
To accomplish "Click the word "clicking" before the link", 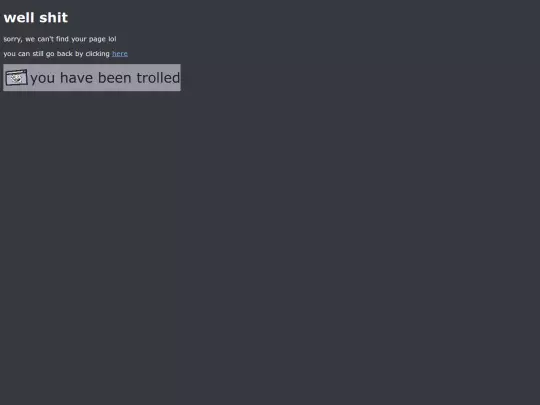I will point(97,54).
